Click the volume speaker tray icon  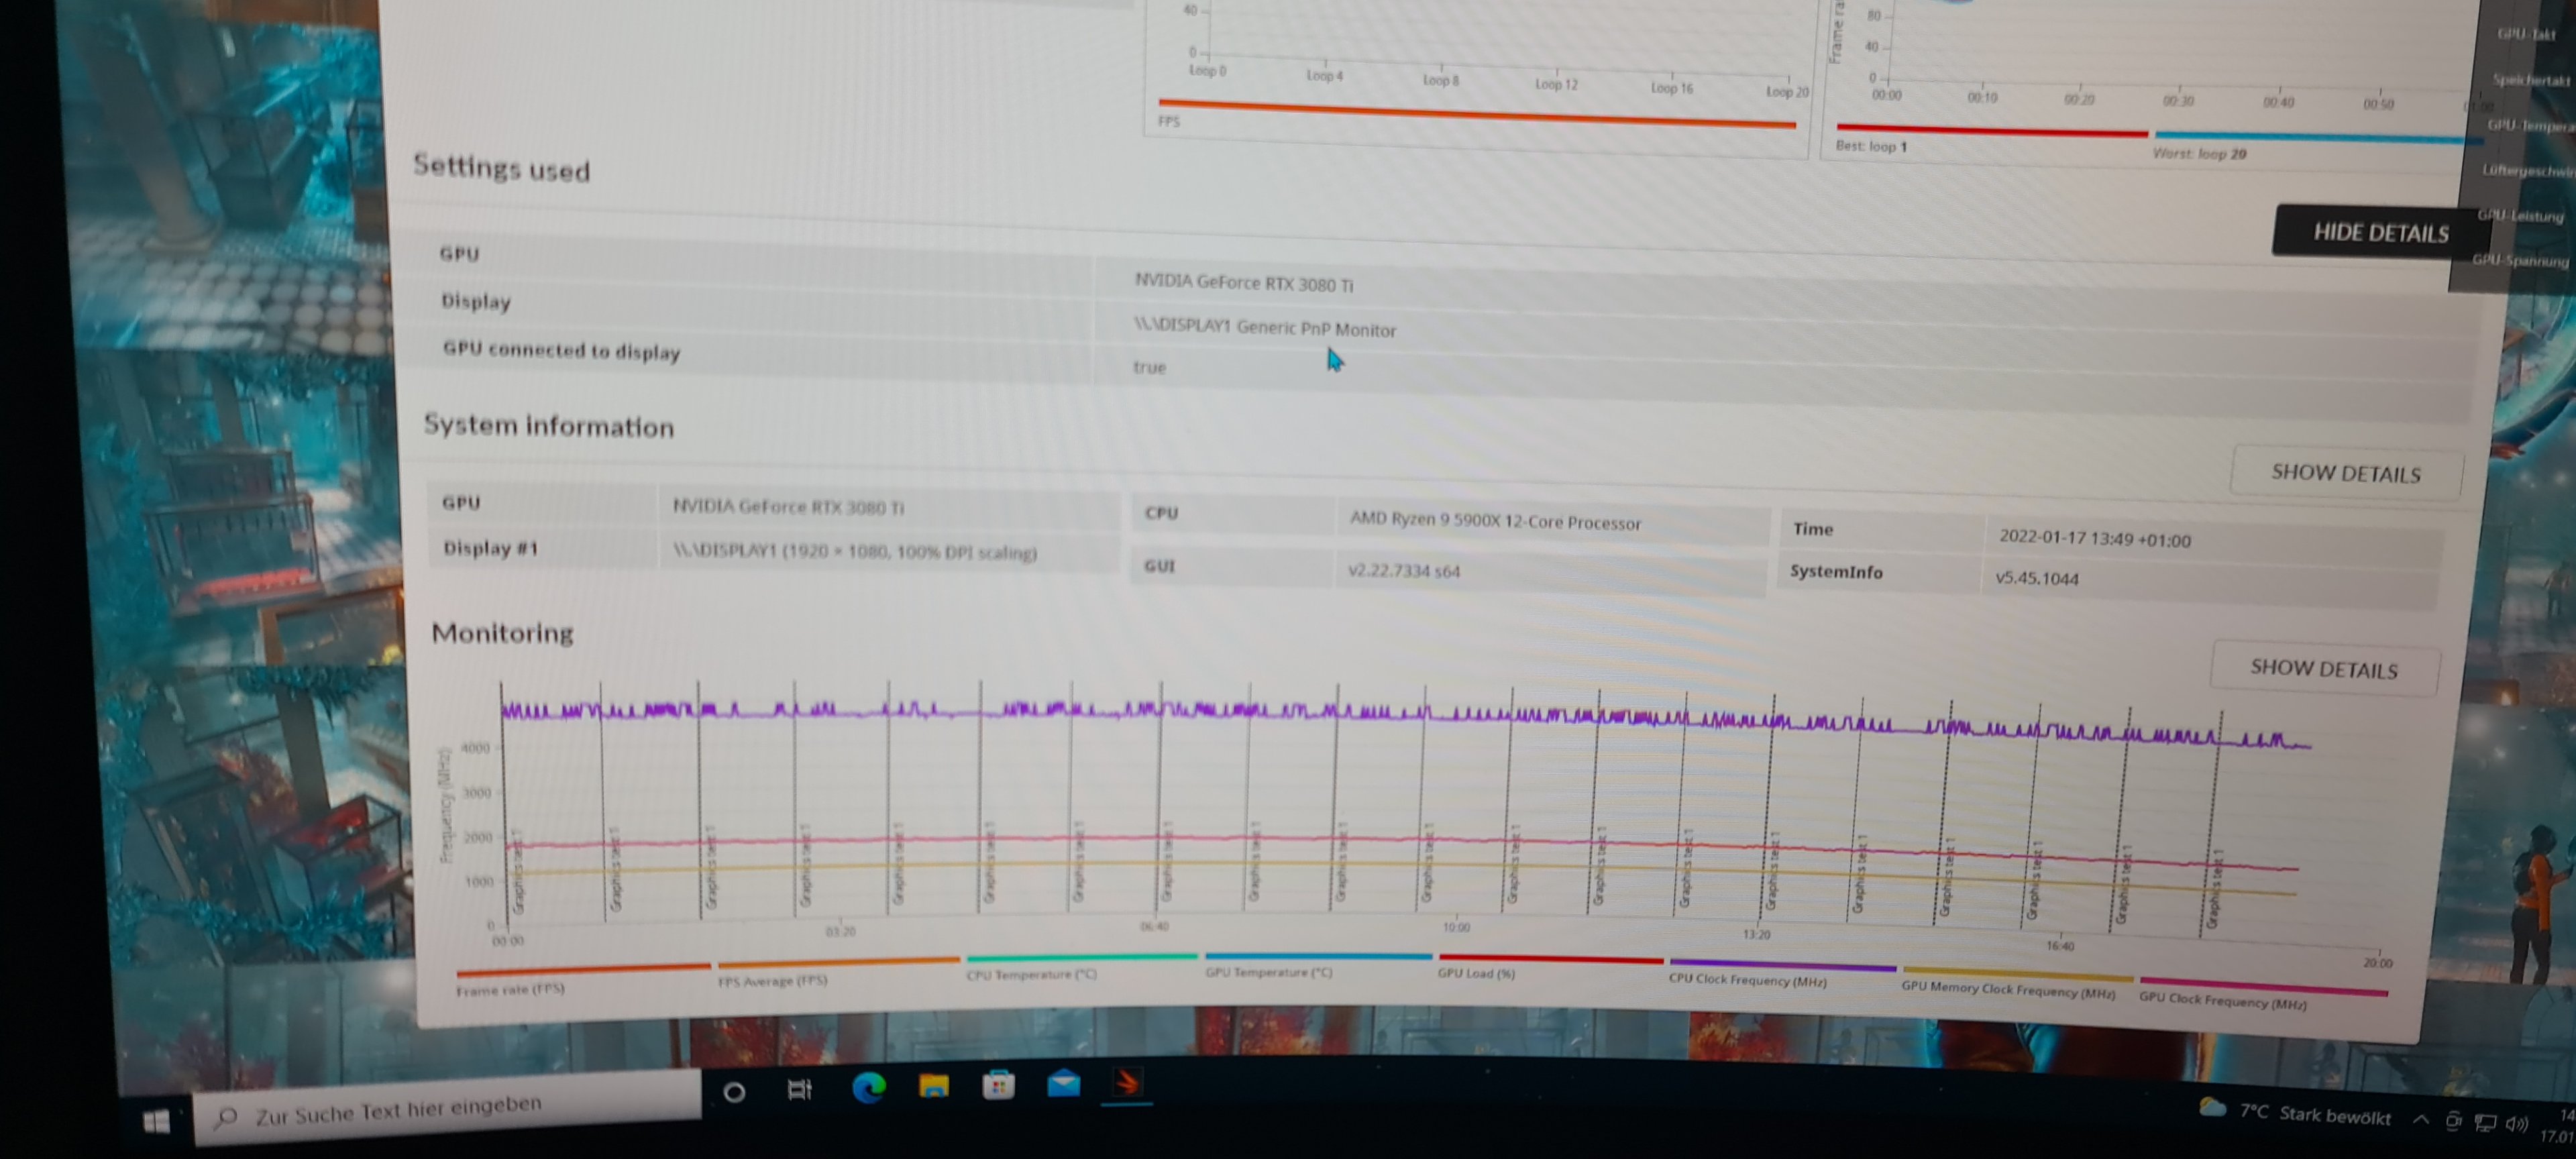point(2517,1124)
